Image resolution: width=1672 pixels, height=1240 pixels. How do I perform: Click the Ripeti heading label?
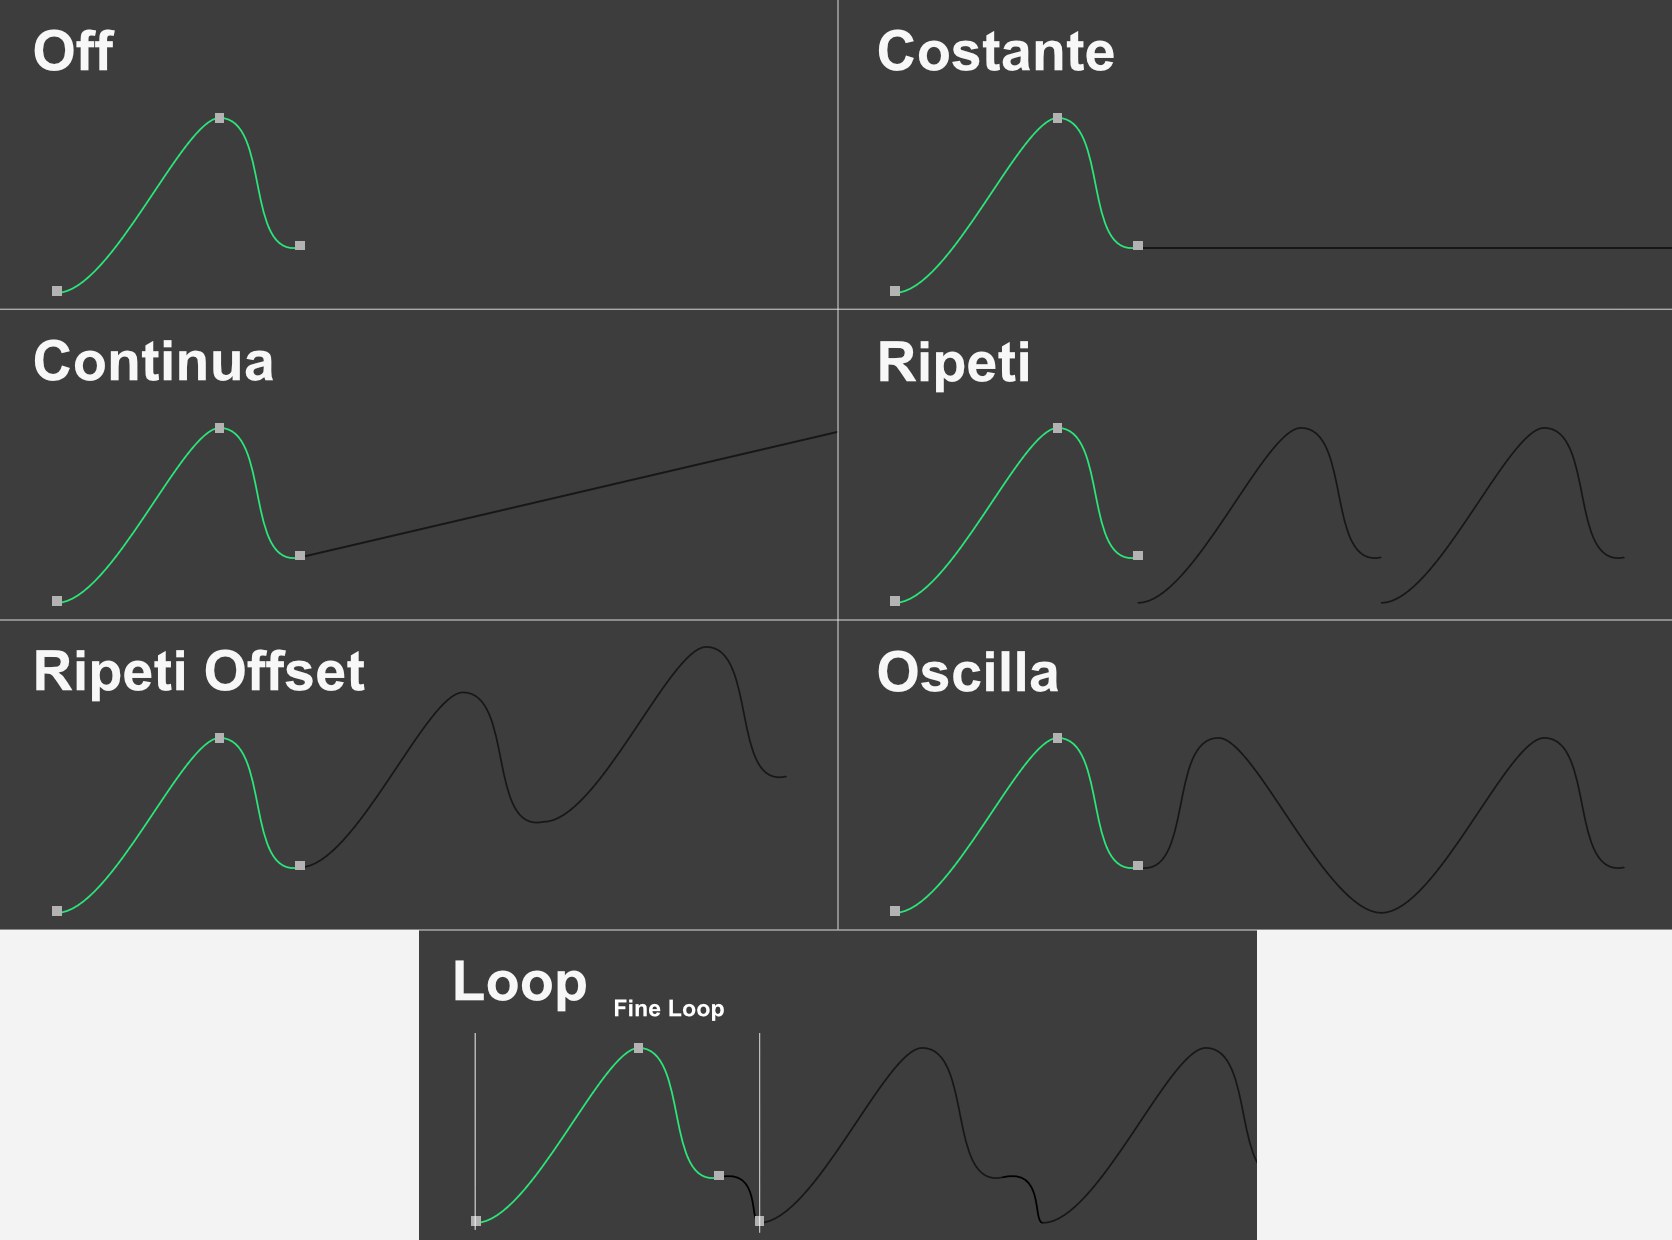953,363
